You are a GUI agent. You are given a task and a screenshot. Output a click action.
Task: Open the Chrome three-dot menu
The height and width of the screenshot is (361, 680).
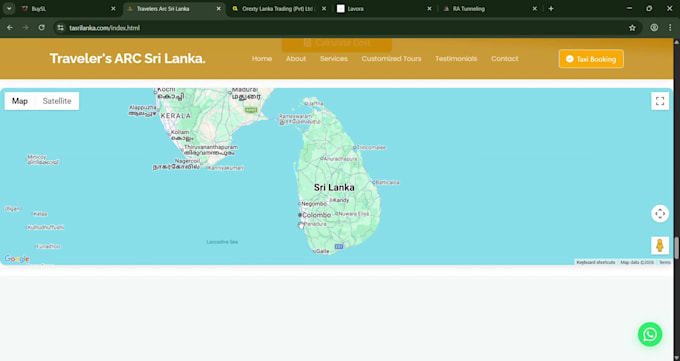pos(670,28)
